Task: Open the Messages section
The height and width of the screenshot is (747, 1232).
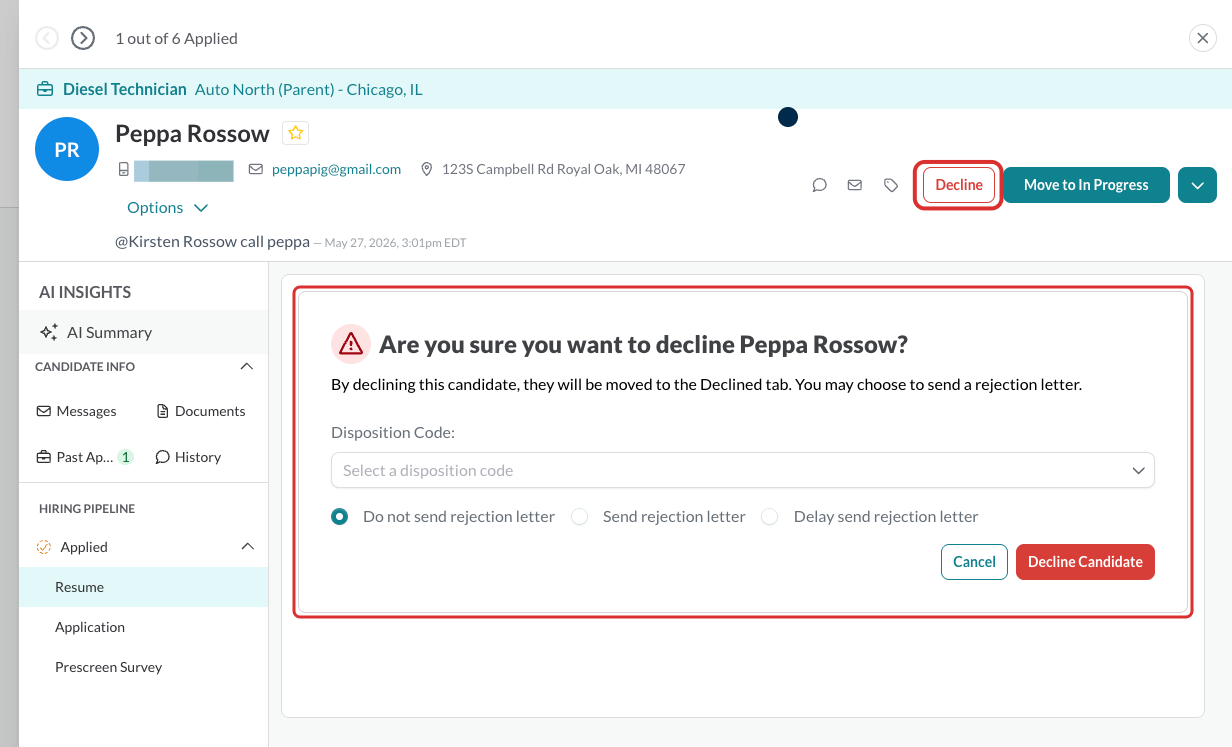Action: [x=77, y=411]
